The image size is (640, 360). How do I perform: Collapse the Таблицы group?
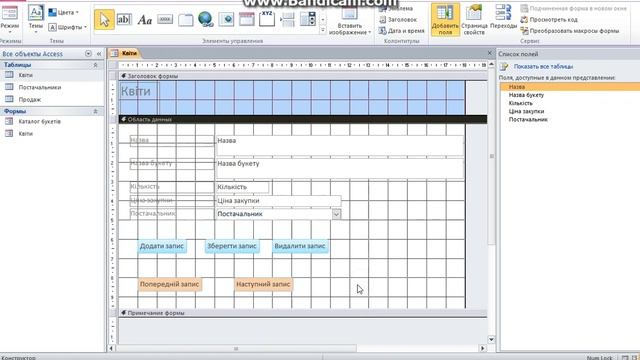[96, 65]
